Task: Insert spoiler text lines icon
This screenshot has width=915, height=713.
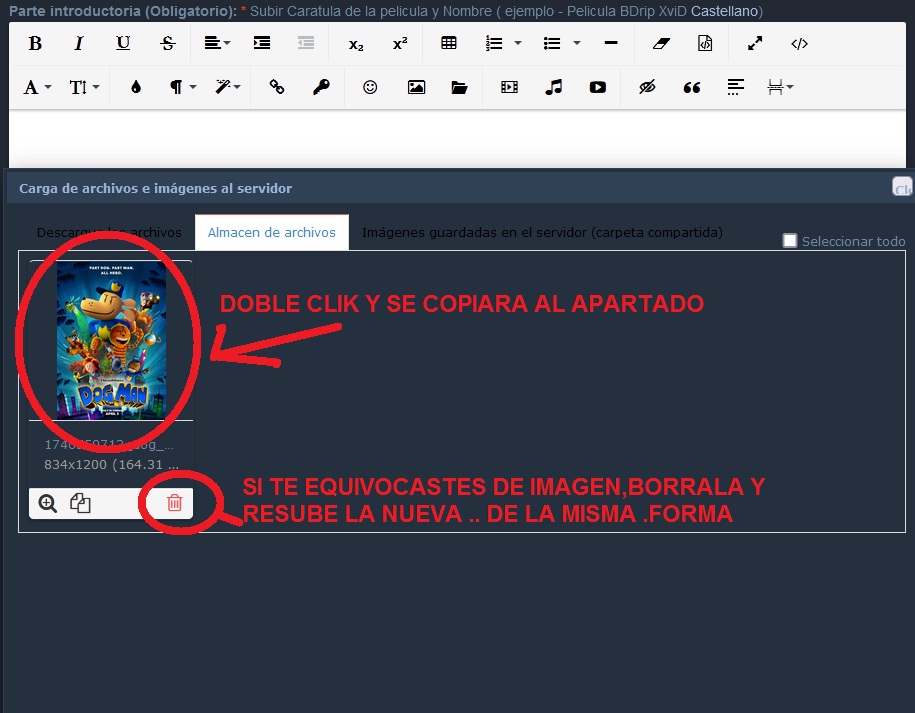Action: click(x=735, y=88)
